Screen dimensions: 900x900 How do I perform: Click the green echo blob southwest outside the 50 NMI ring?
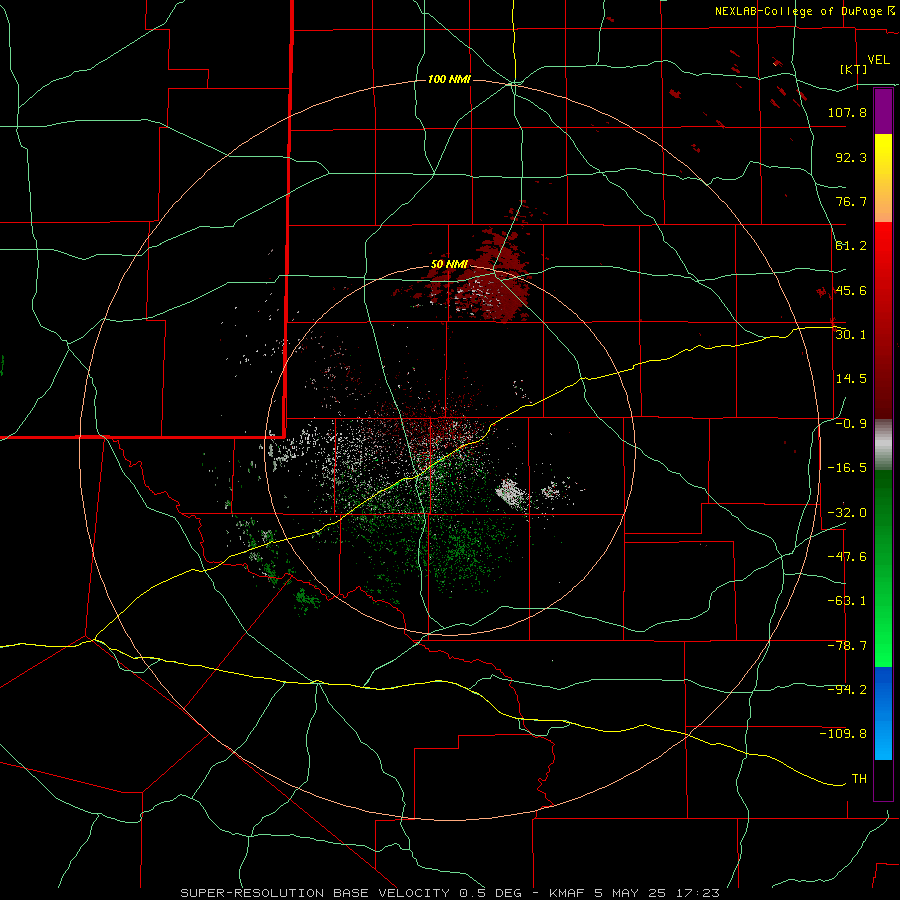[308, 600]
